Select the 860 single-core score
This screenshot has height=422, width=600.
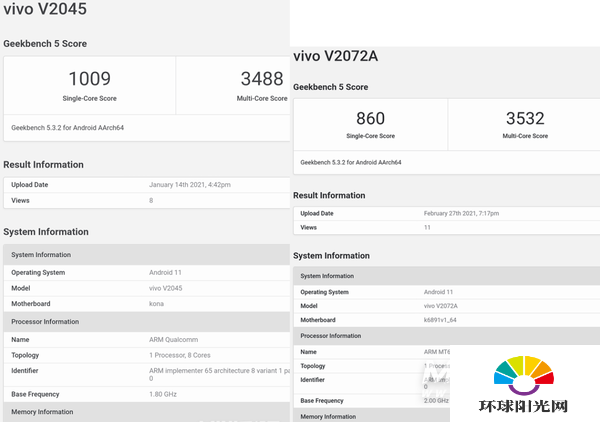click(370, 118)
